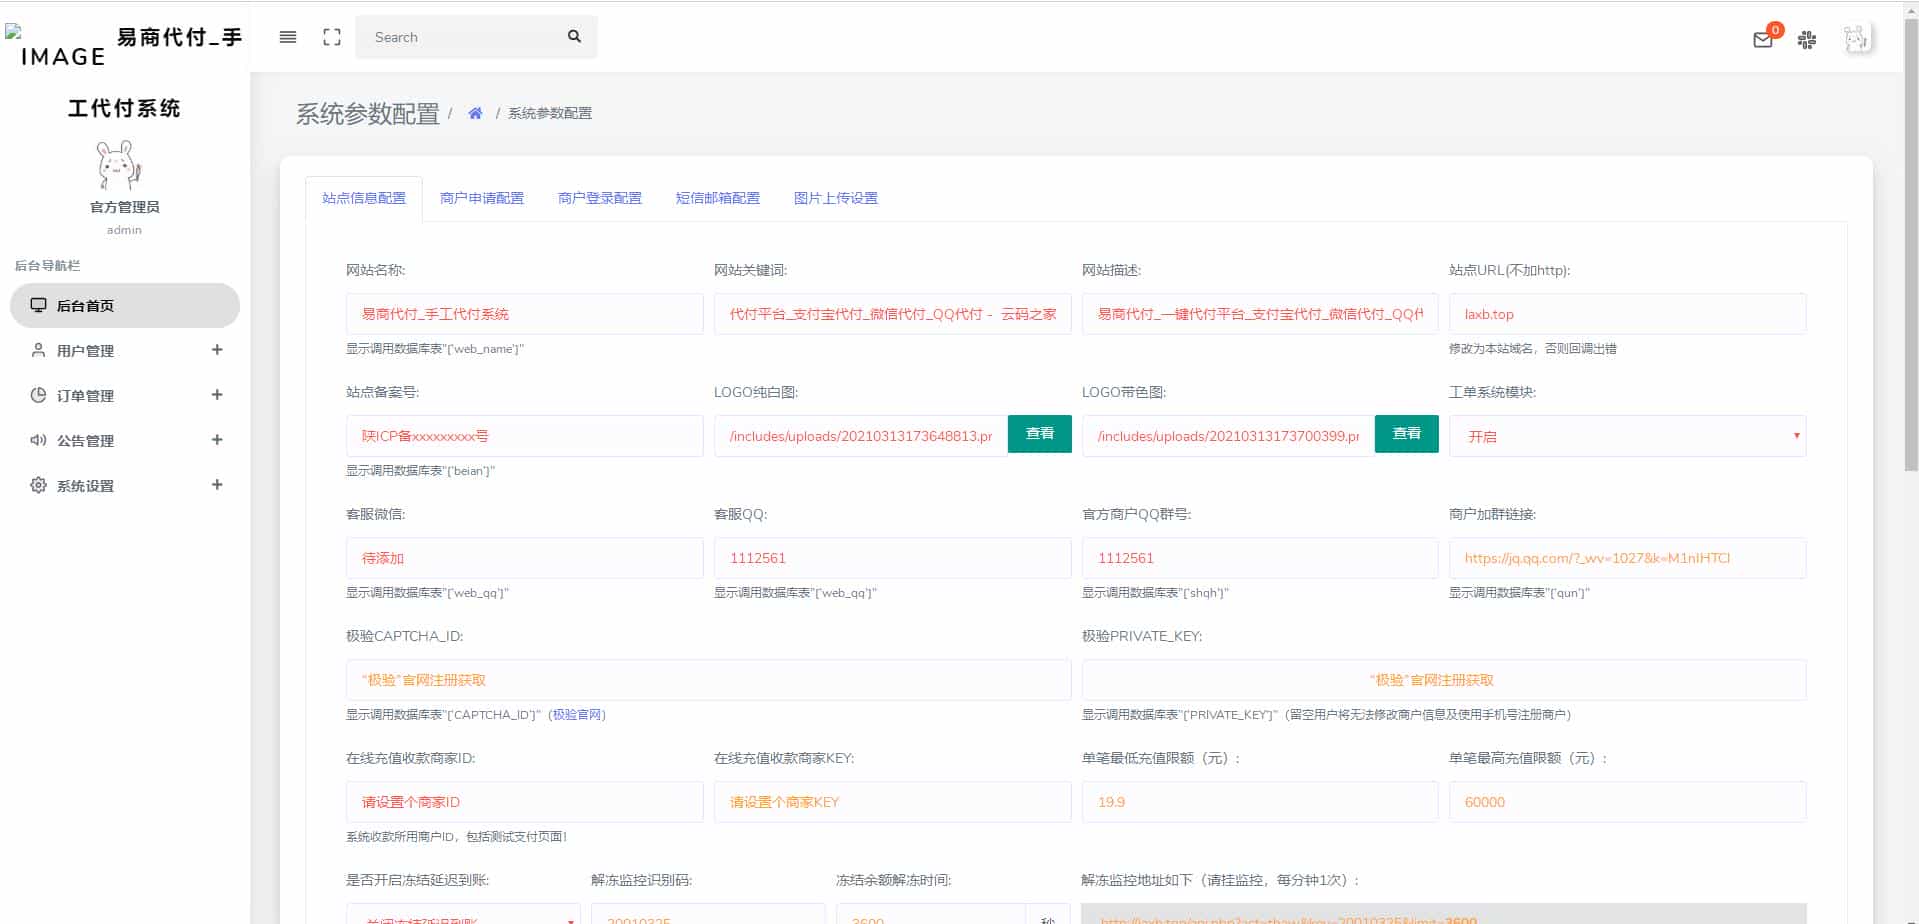Click the home icon in breadcrumb

pos(475,113)
